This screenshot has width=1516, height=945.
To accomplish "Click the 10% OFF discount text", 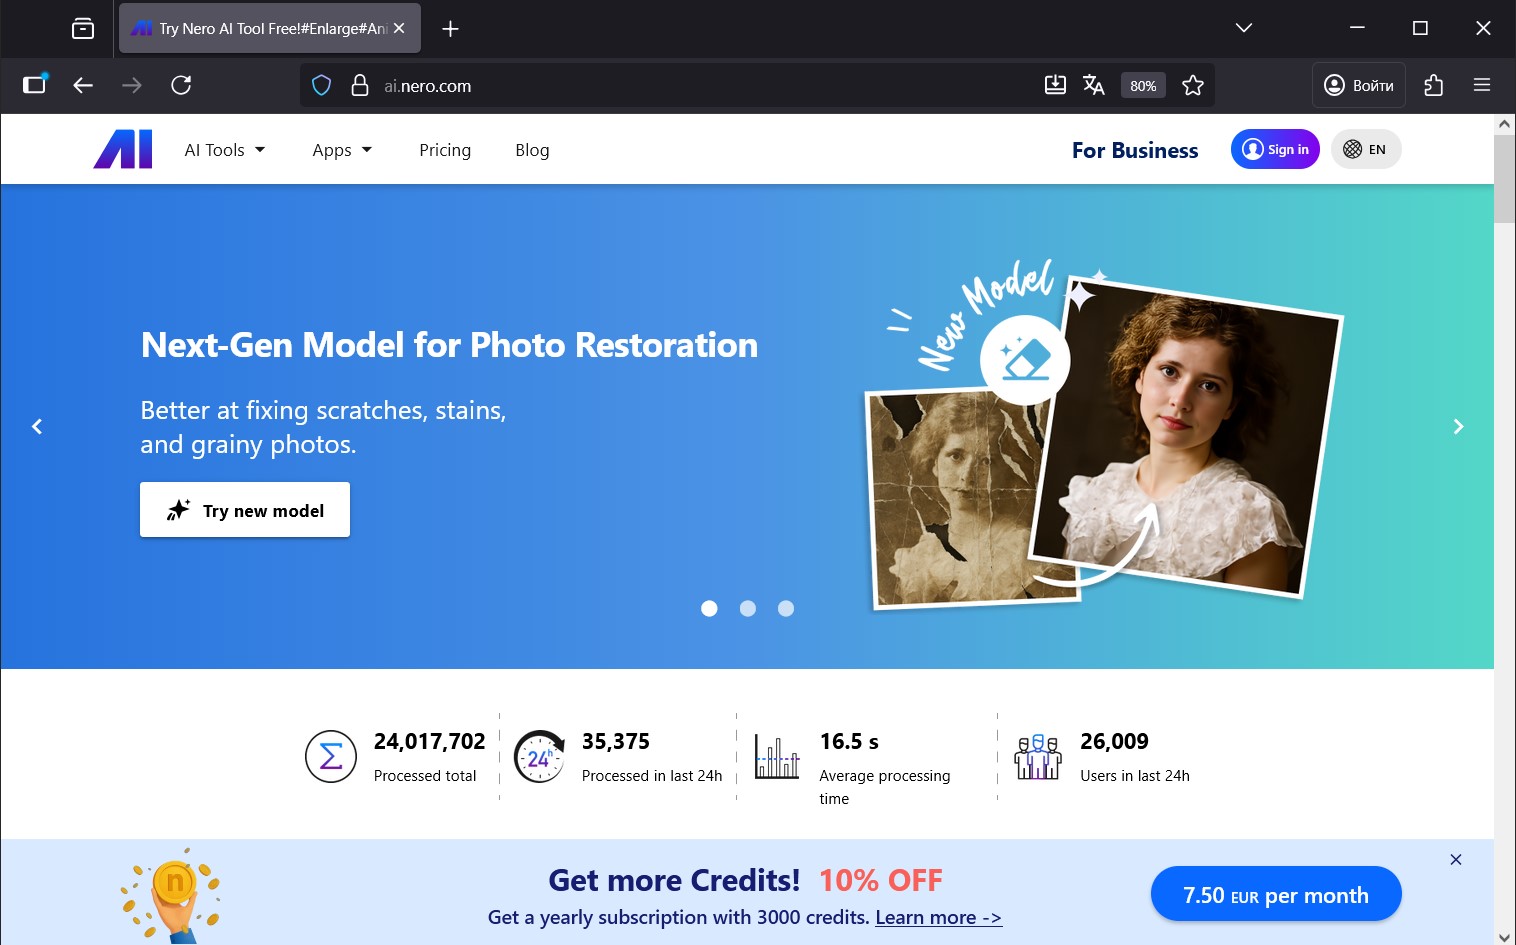I will pos(881,880).
